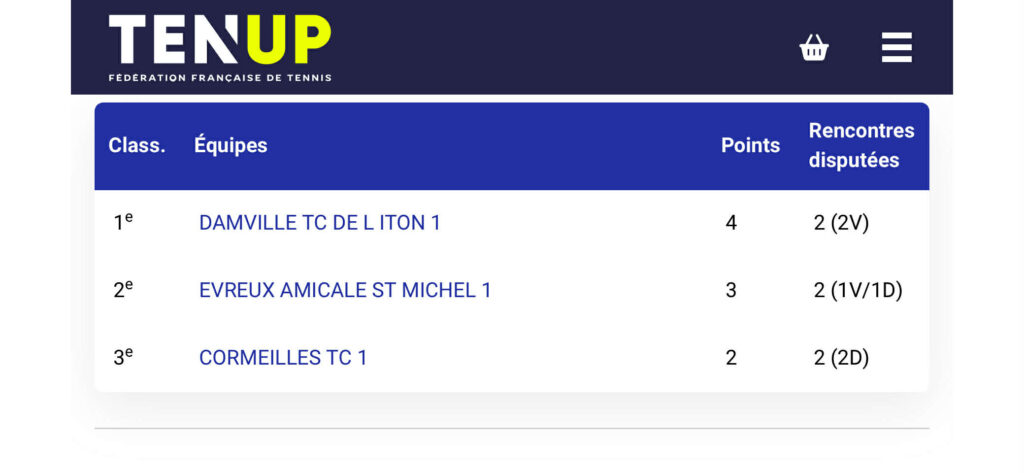
Task: Click the 2 (2D) matches cell
Action: [841, 357]
